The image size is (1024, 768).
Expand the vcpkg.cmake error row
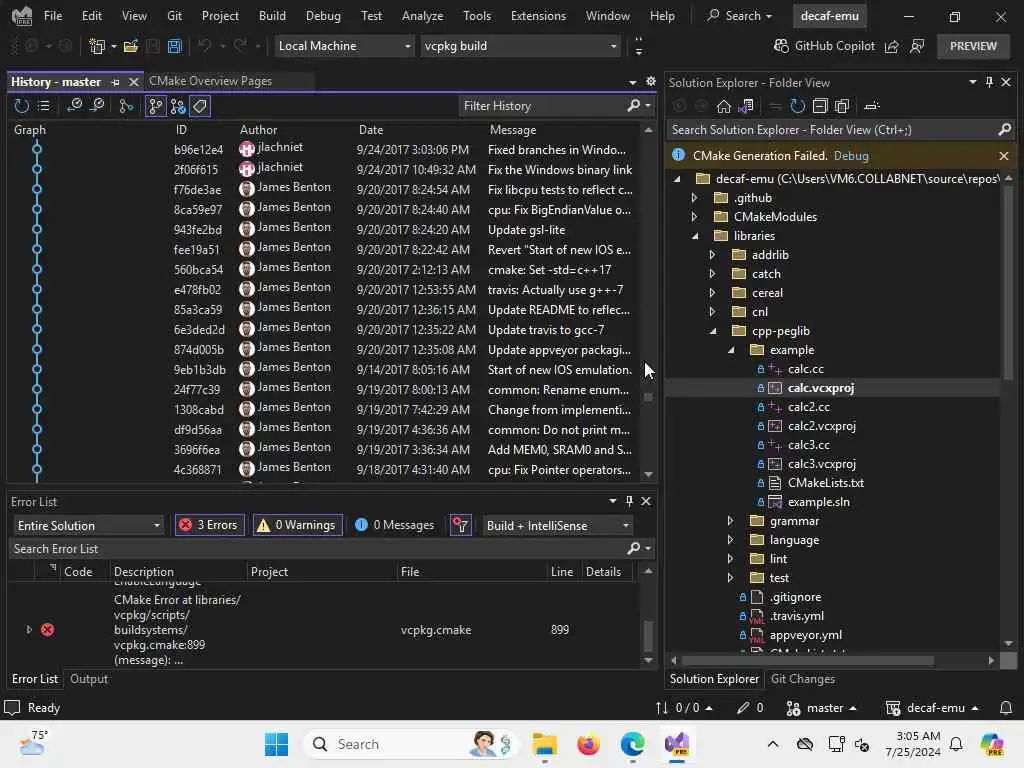coord(29,630)
